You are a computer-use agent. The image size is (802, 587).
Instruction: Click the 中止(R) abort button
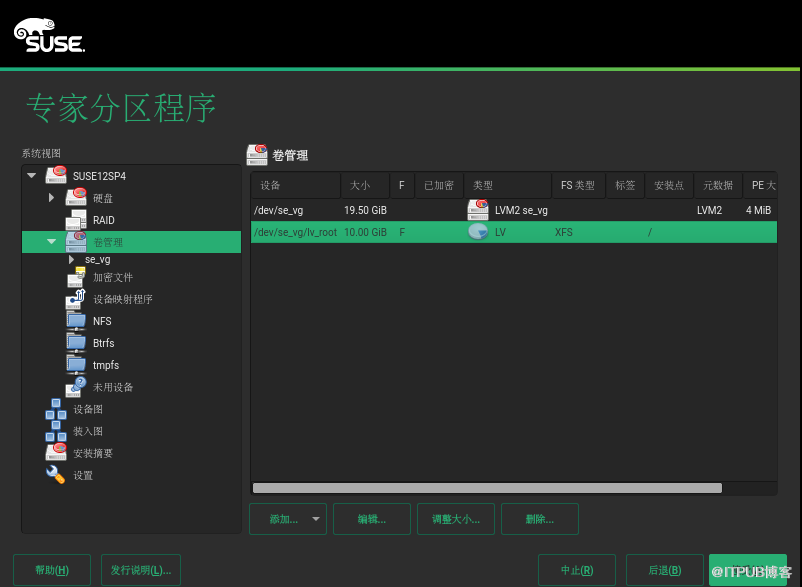click(577, 570)
